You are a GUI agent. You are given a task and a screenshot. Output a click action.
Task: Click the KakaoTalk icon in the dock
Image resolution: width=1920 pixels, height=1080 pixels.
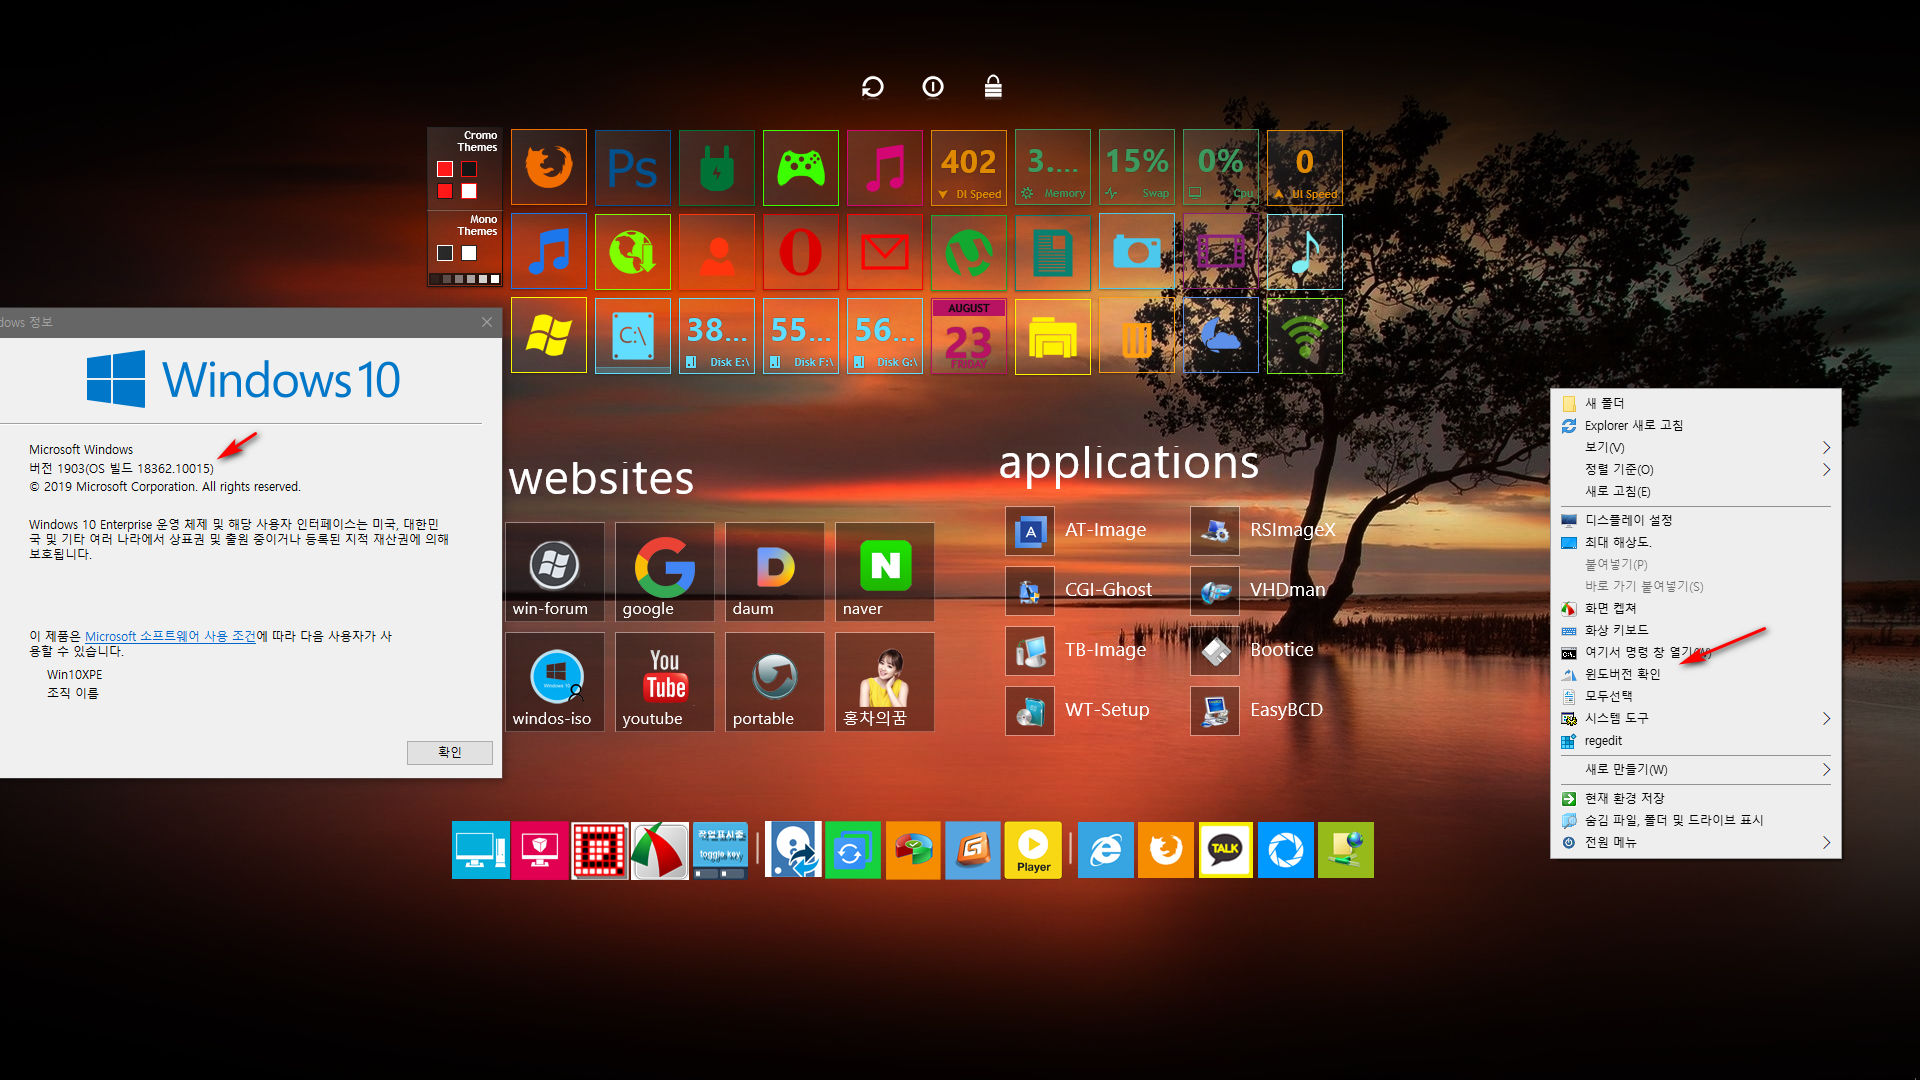point(1225,850)
